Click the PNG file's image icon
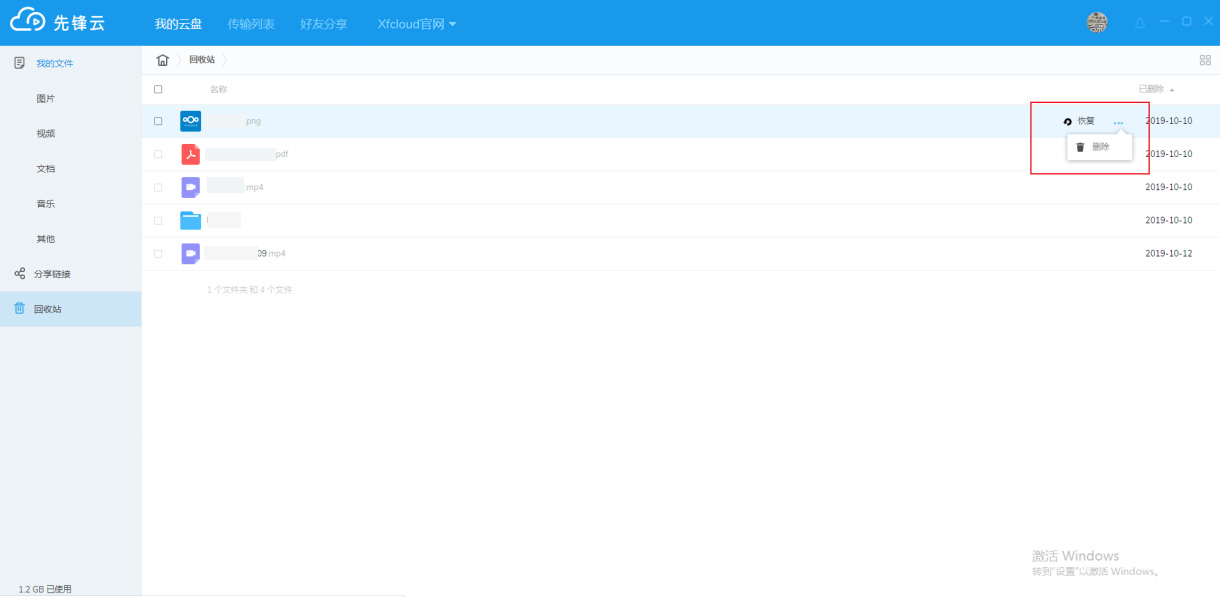The image size is (1220, 598). click(190, 121)
